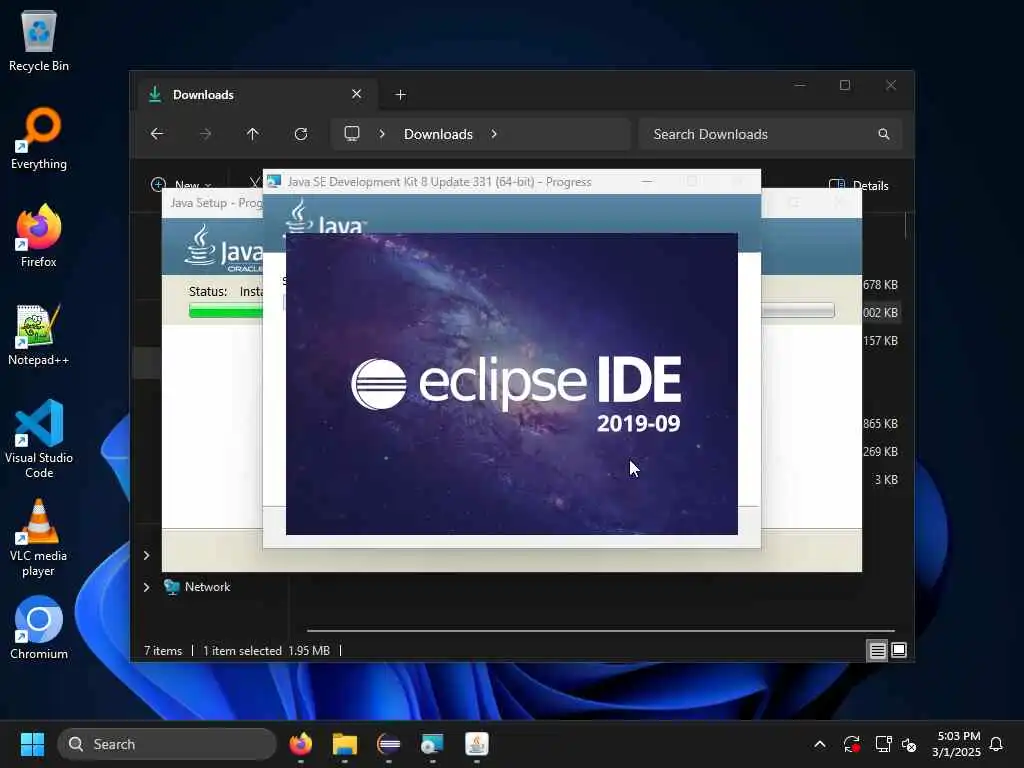Click the Eclipse IDE splash screen
Screen dimensions: 1024x768
pos(512,384)
